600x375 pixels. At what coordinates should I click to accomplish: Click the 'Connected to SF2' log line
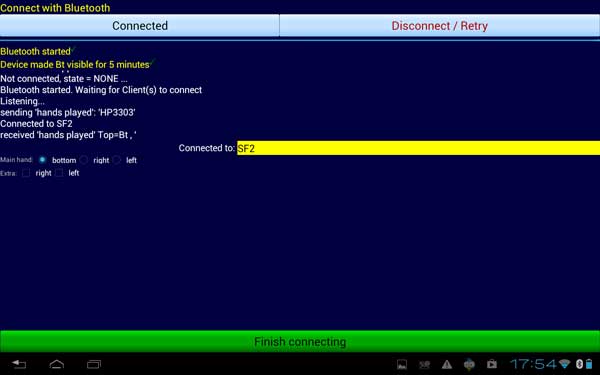click(36, 124)
